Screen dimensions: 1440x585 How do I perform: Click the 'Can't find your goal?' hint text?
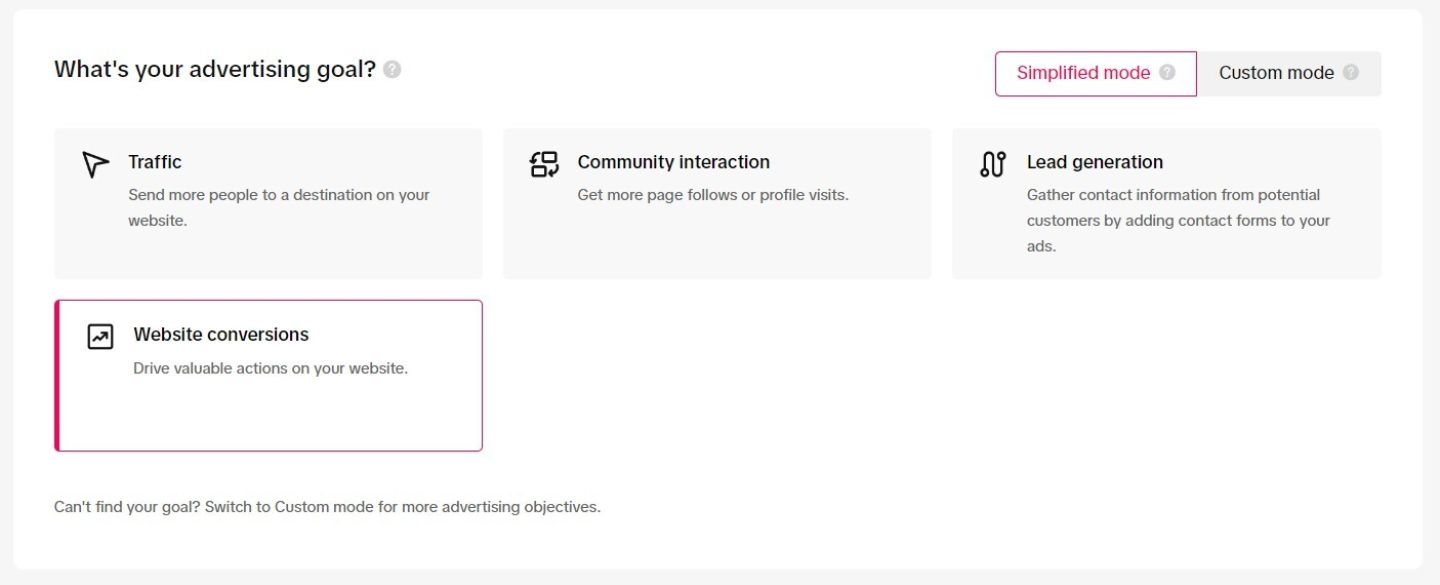(x=327, y=507)
